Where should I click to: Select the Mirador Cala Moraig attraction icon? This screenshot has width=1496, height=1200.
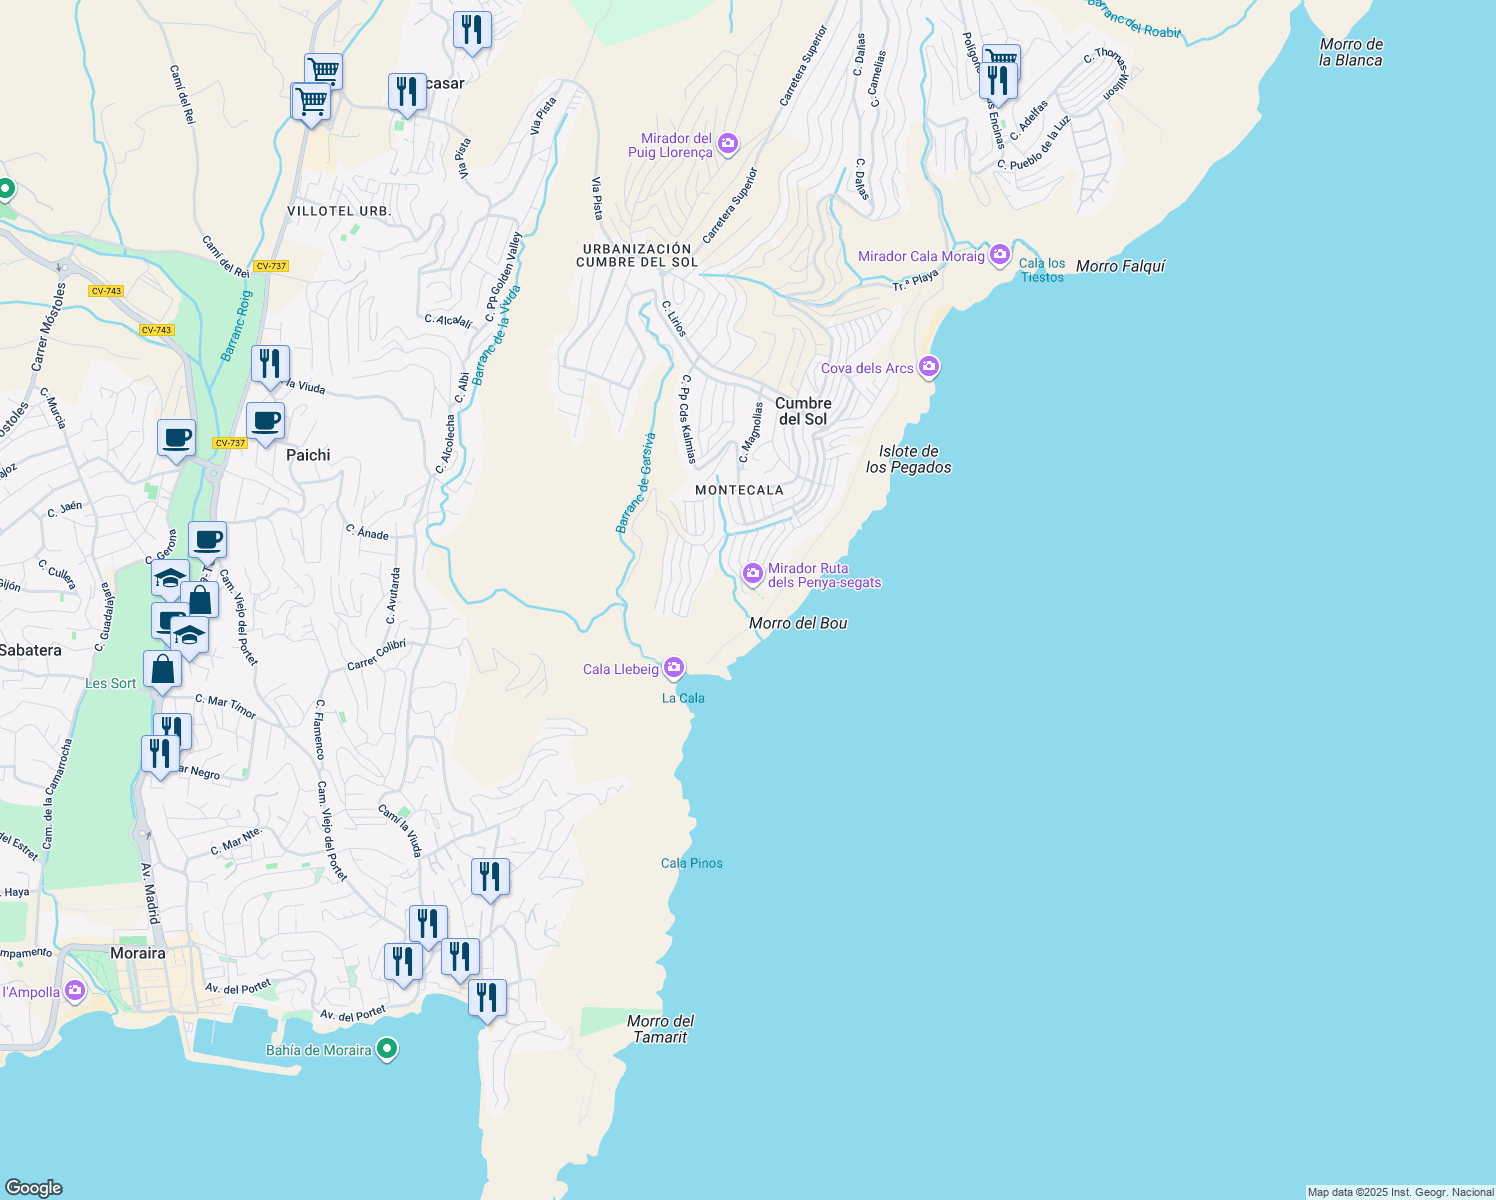(x=998, y=256)
